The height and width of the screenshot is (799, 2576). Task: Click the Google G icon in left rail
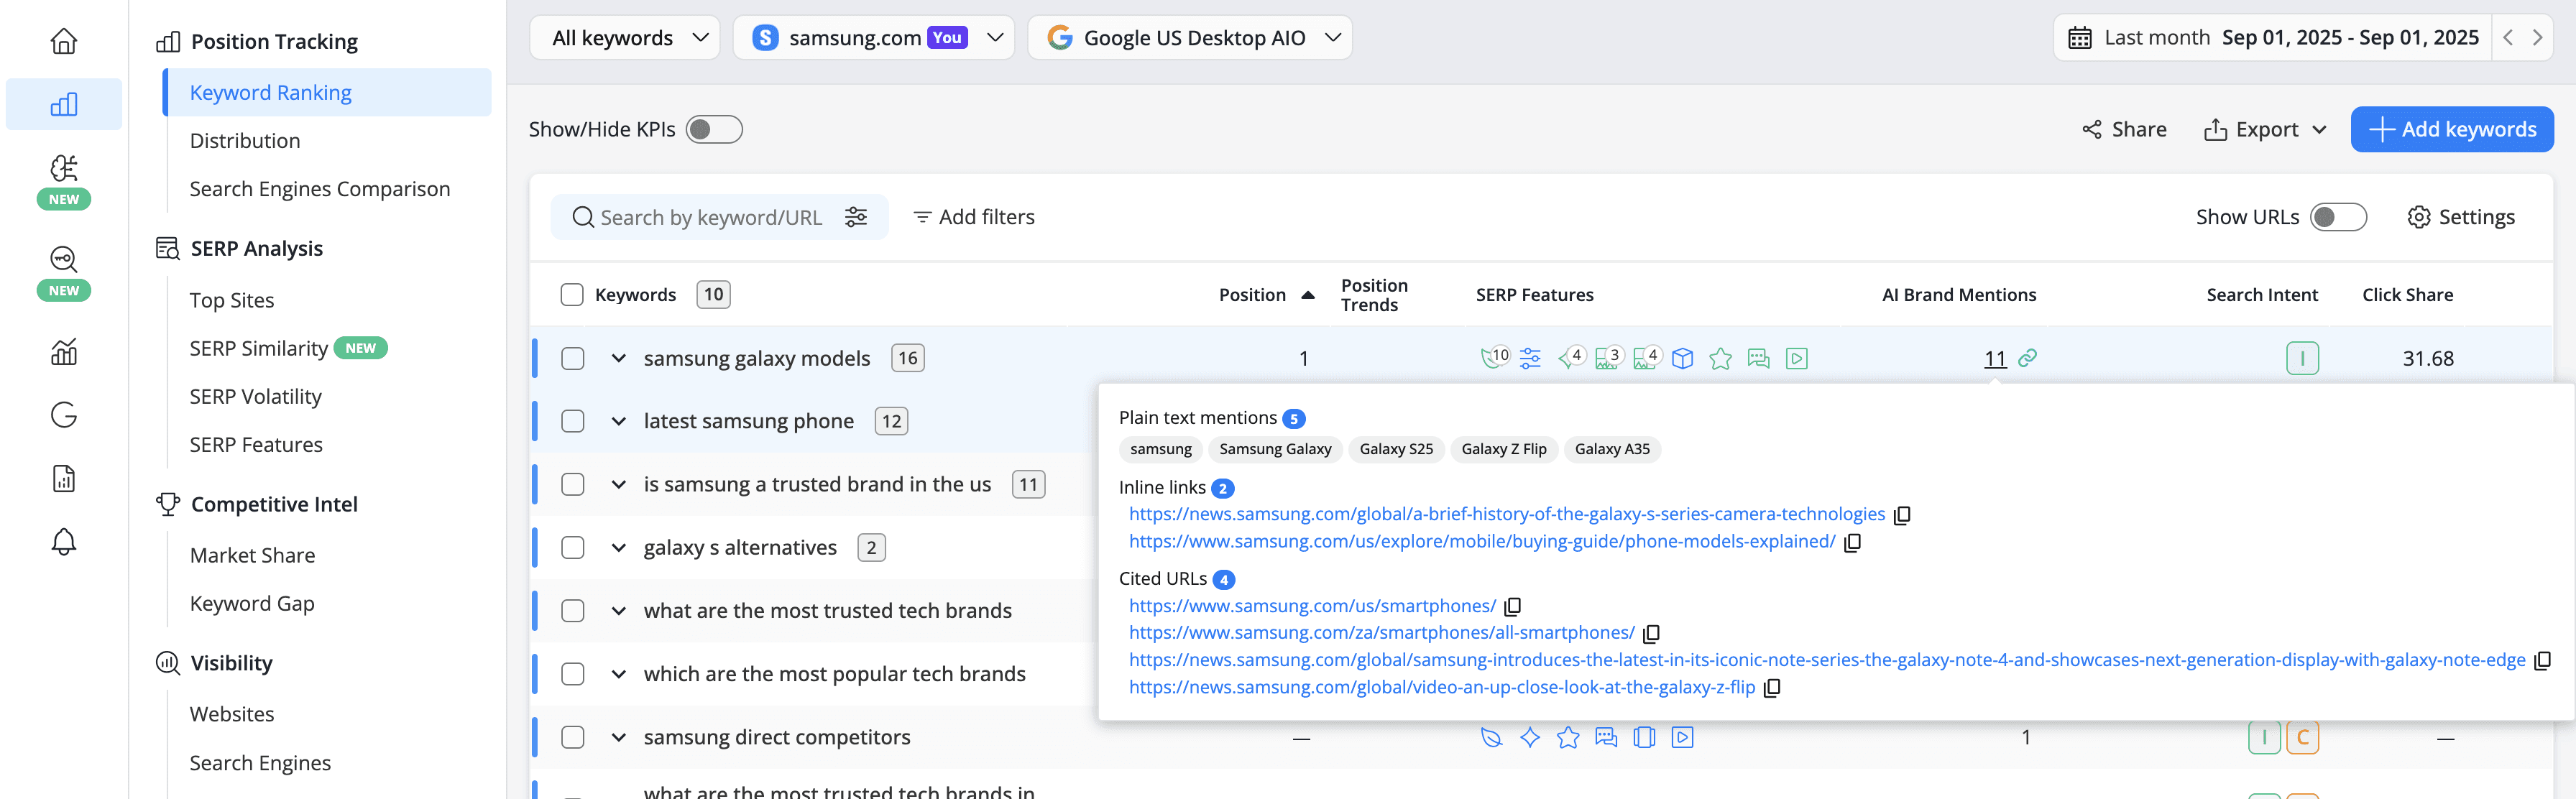[64, 414]
